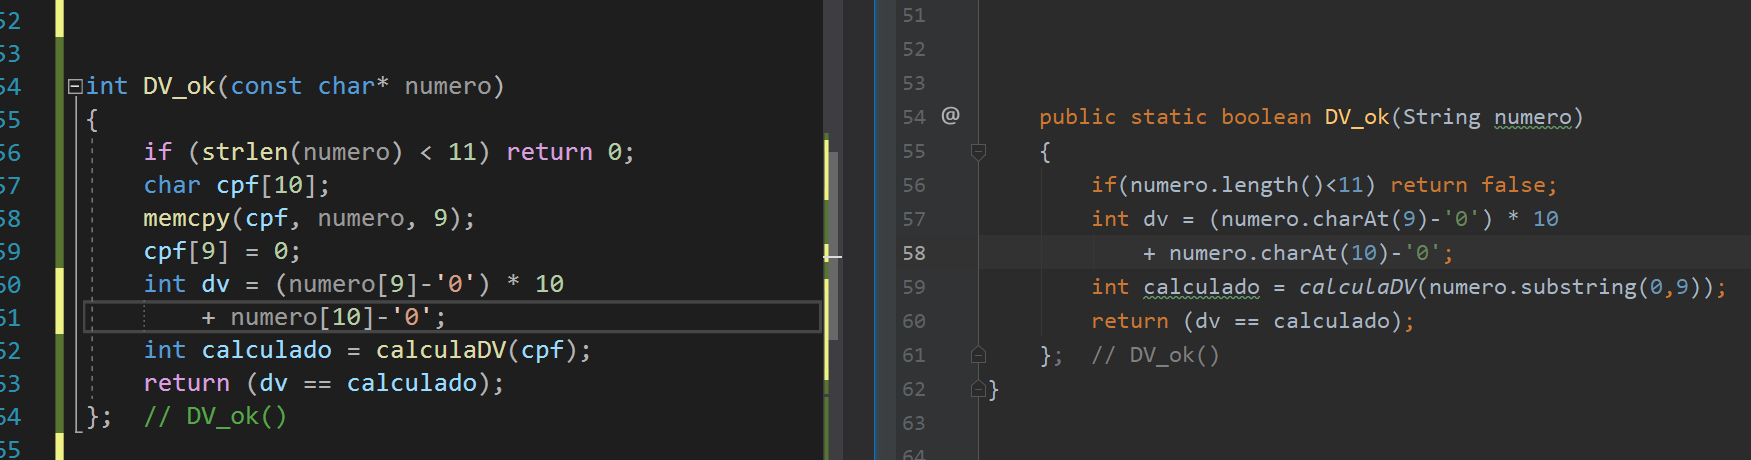Click 'boolean' return type in Java editor
The image size is (1751, 460).
coord(1266,117)
